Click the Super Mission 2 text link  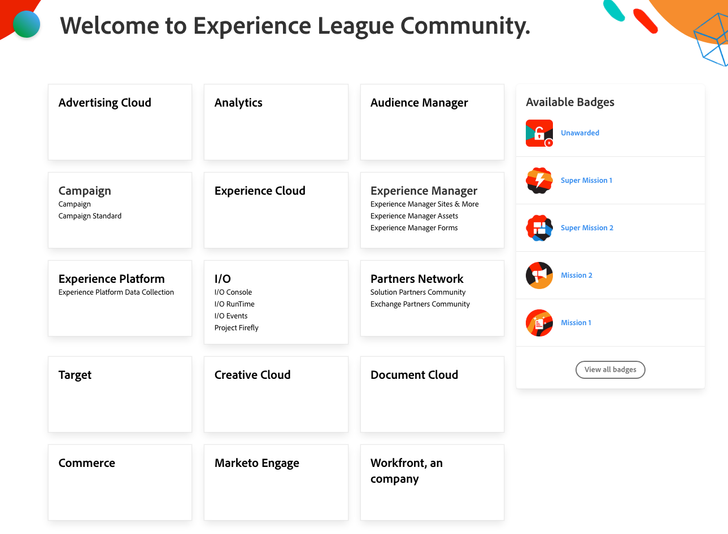coord(587,228)
